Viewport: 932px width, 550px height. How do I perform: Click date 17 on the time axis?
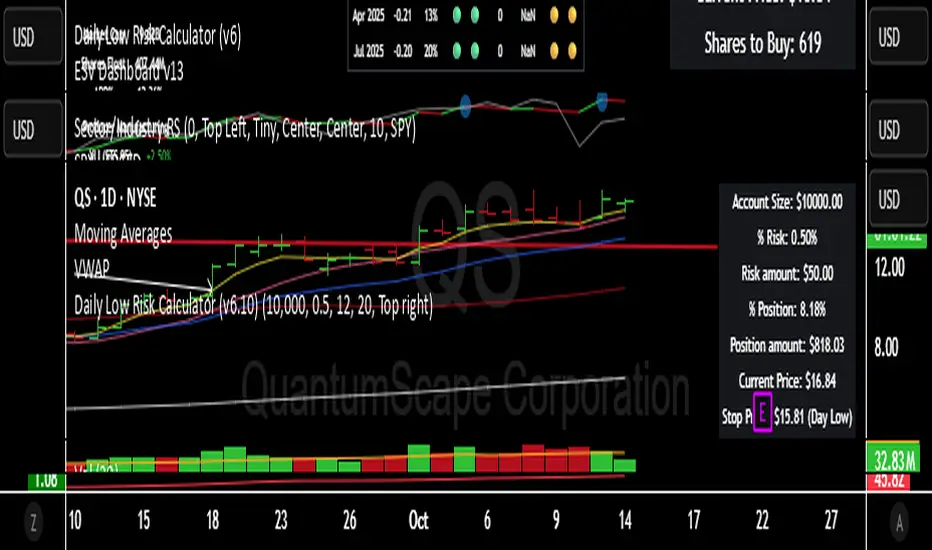[x=694, y=521]
